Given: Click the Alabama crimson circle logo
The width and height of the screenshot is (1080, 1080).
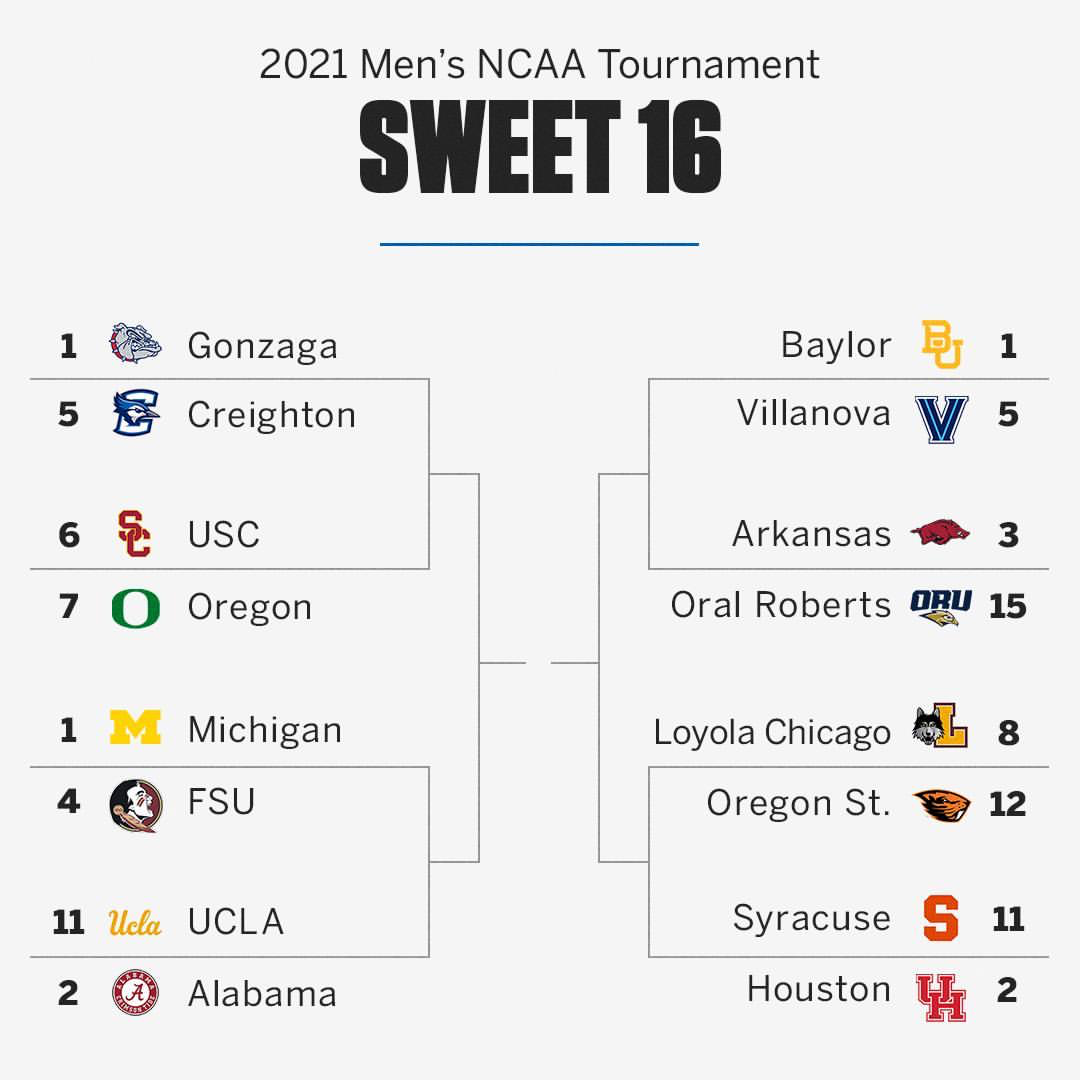Looking at the screenshot, I should click(x=135, y=993).
